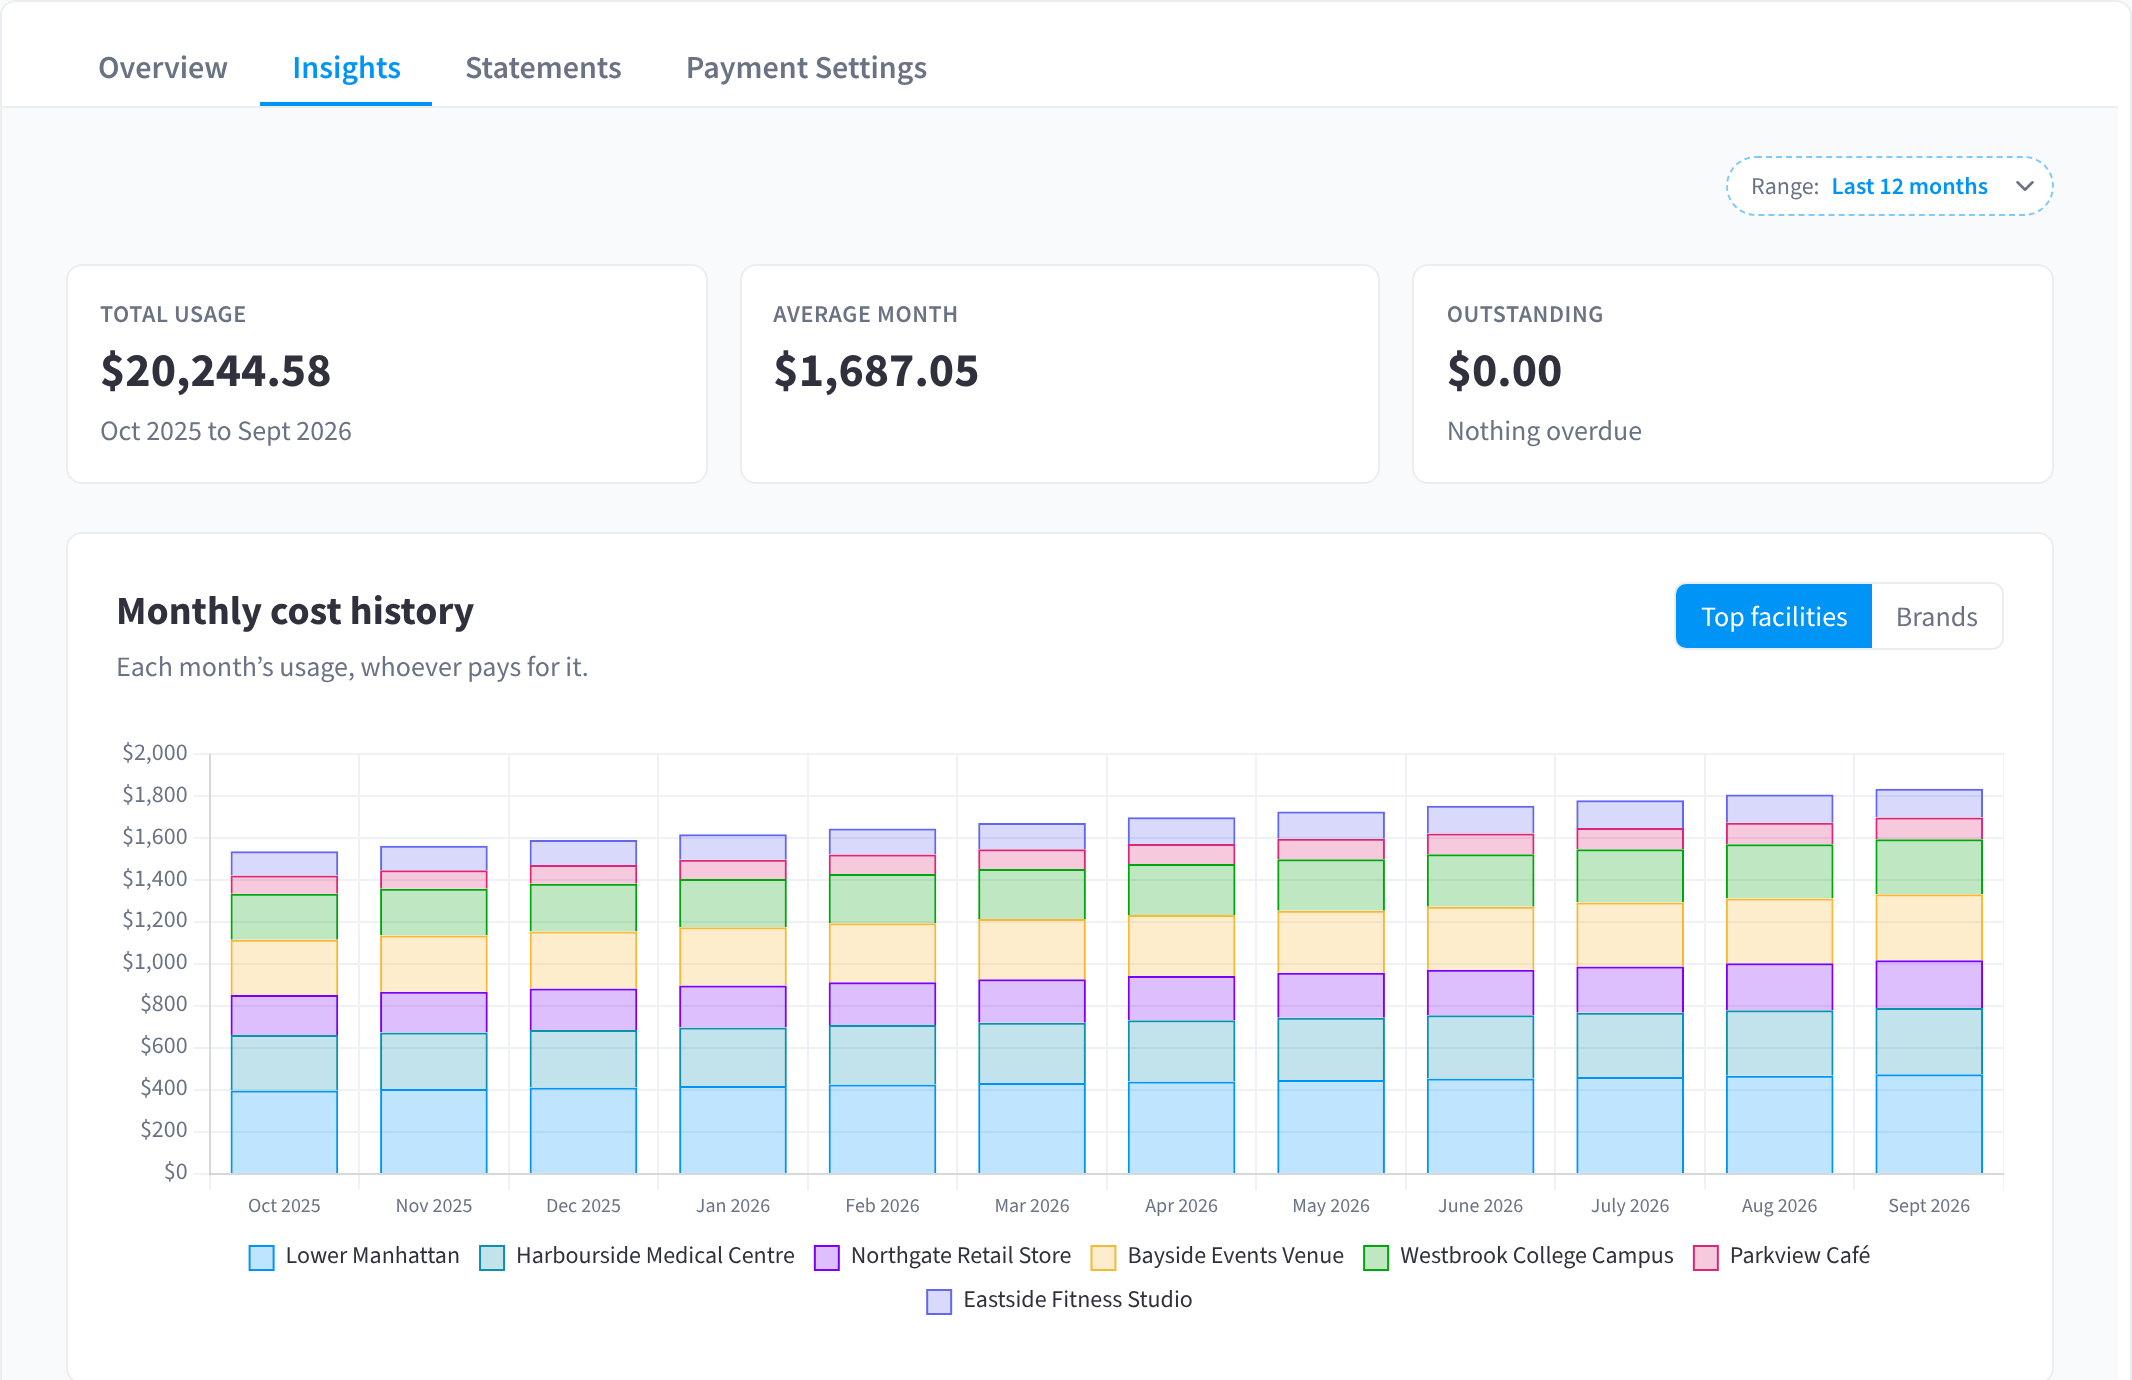Toggle Parkview Café legend swatch

click(1706, 1257)
